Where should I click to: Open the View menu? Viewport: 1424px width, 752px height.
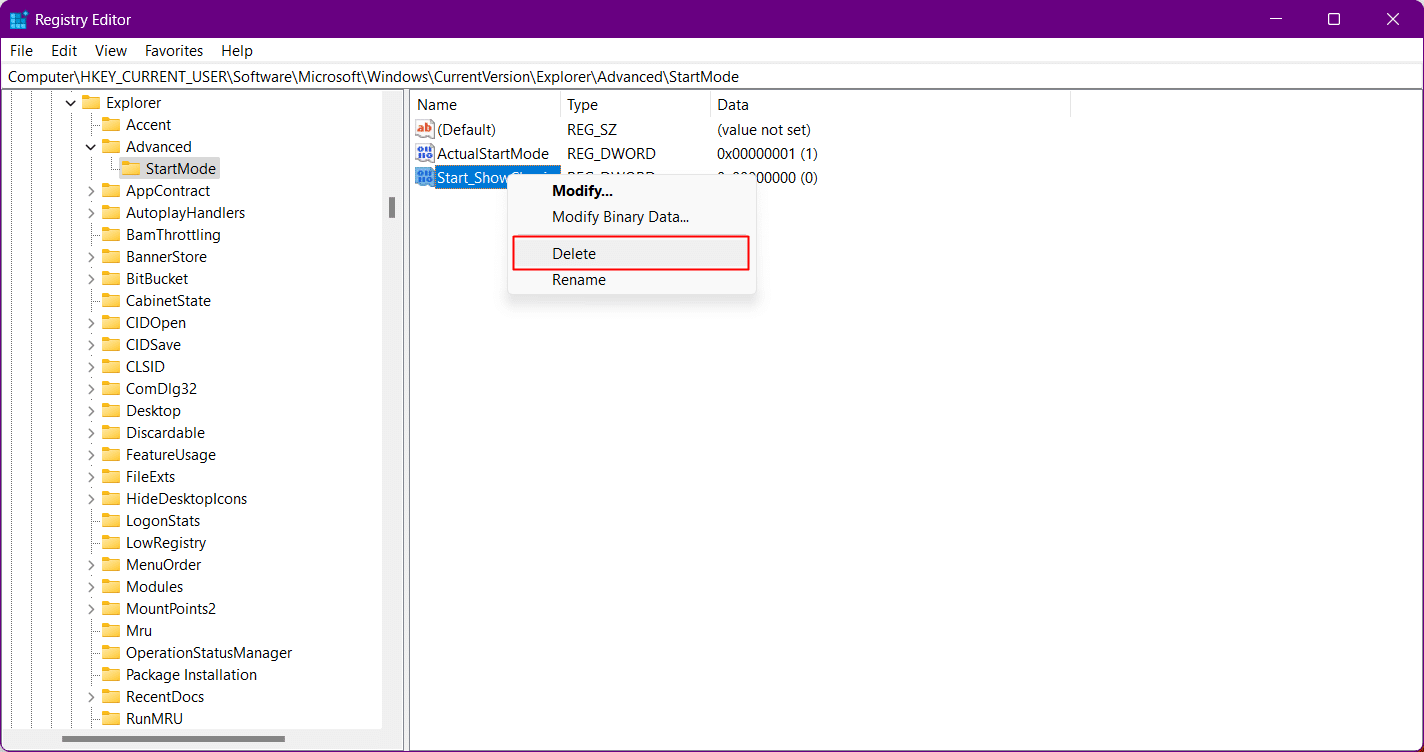(111, 51)
